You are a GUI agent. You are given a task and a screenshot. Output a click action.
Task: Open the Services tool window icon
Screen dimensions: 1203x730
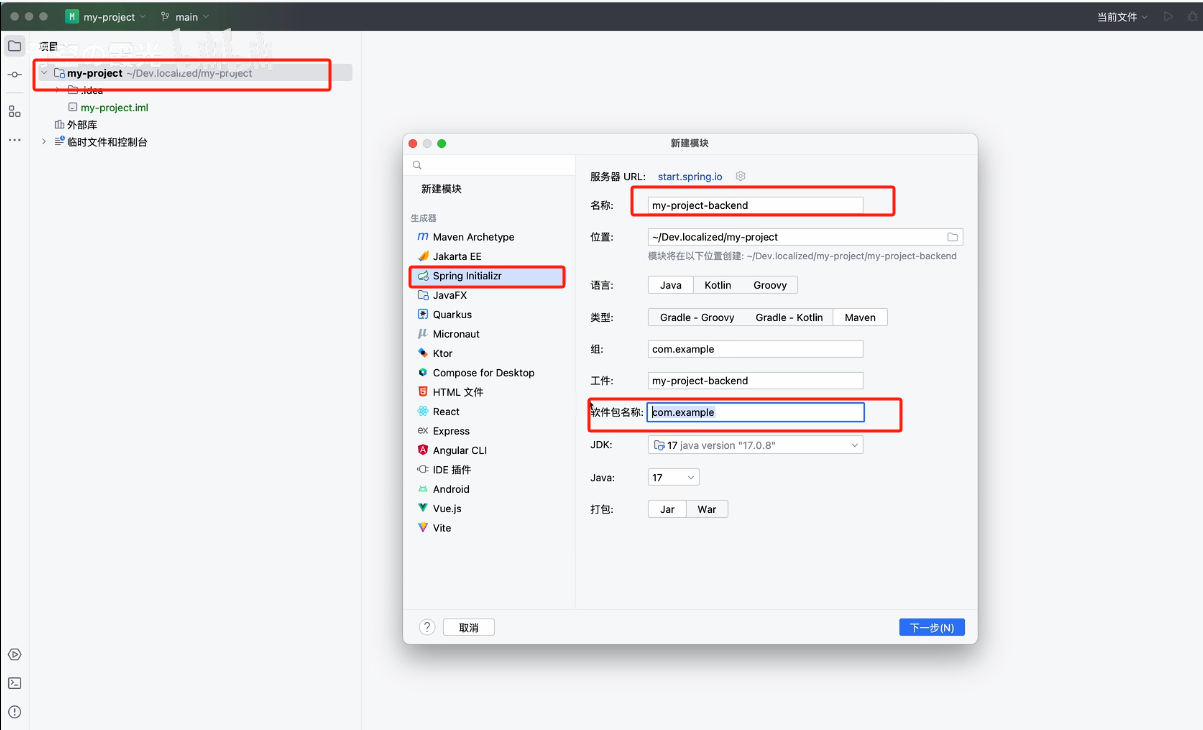point(14,654)
